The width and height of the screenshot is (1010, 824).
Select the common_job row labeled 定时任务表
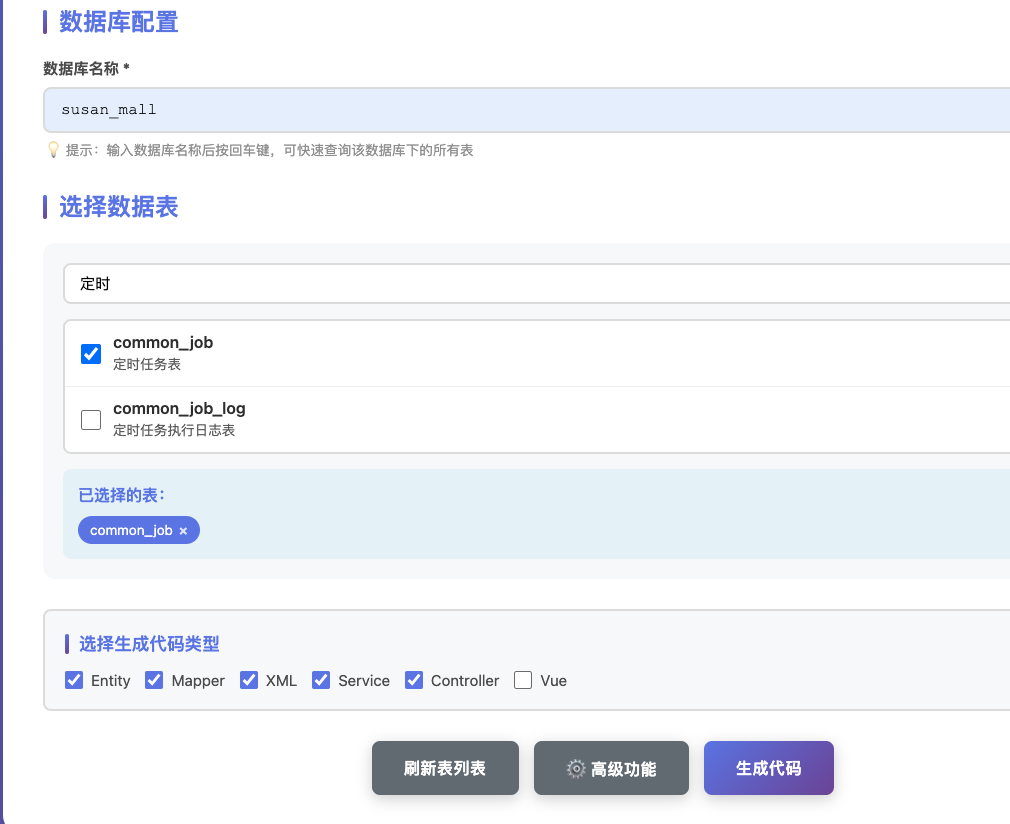click(x=163, y=354)
